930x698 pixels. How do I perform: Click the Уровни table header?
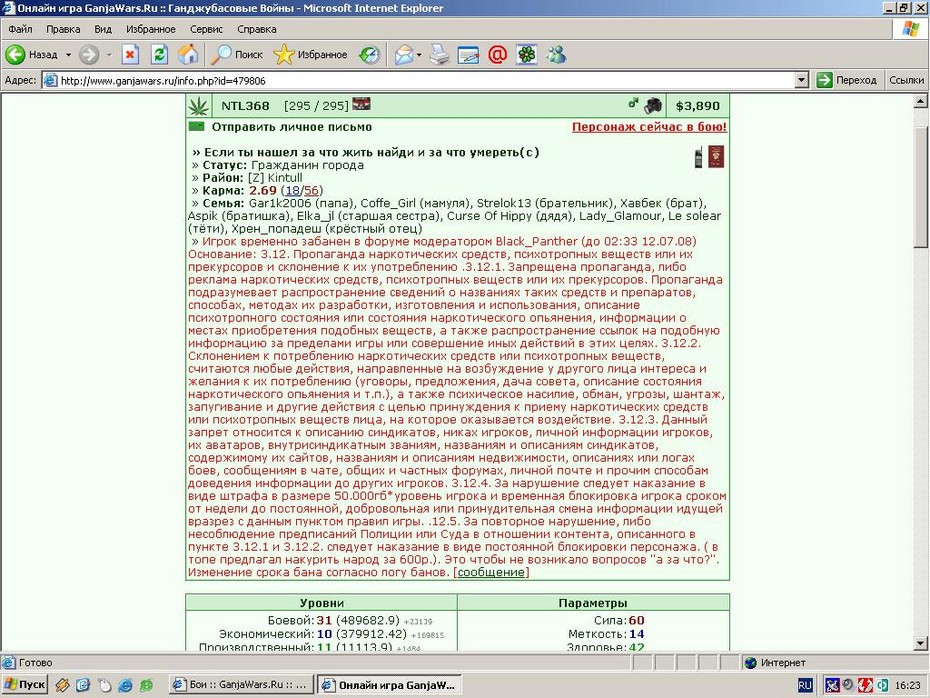click(321, 603)
